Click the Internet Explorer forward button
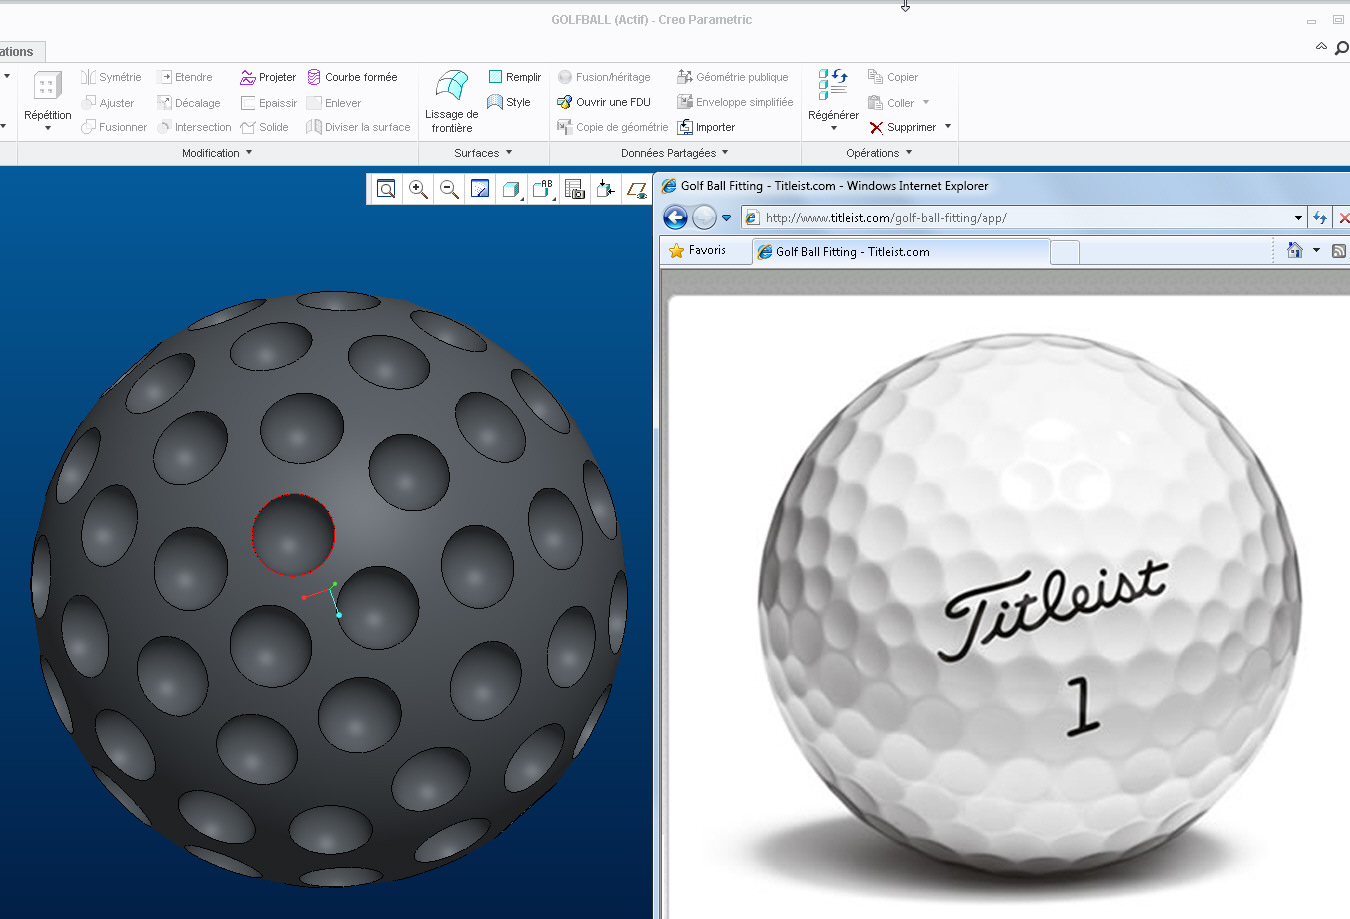 [704, 217]
